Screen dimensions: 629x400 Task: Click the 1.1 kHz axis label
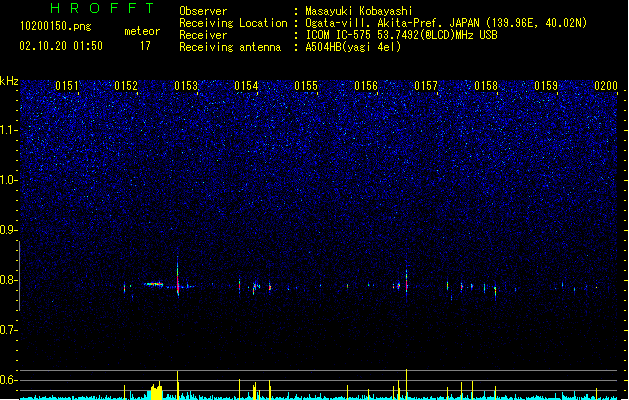click(8, 130)
